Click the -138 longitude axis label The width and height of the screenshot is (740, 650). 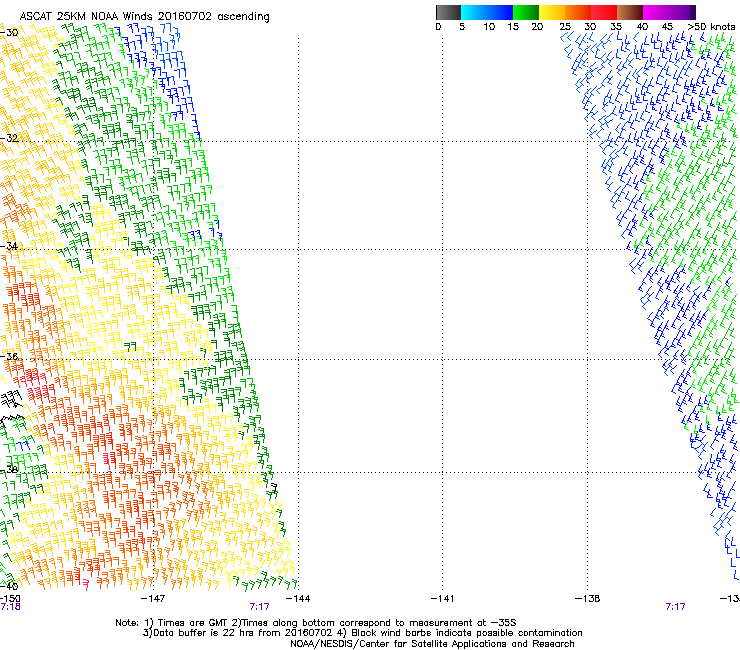point(587,599)
